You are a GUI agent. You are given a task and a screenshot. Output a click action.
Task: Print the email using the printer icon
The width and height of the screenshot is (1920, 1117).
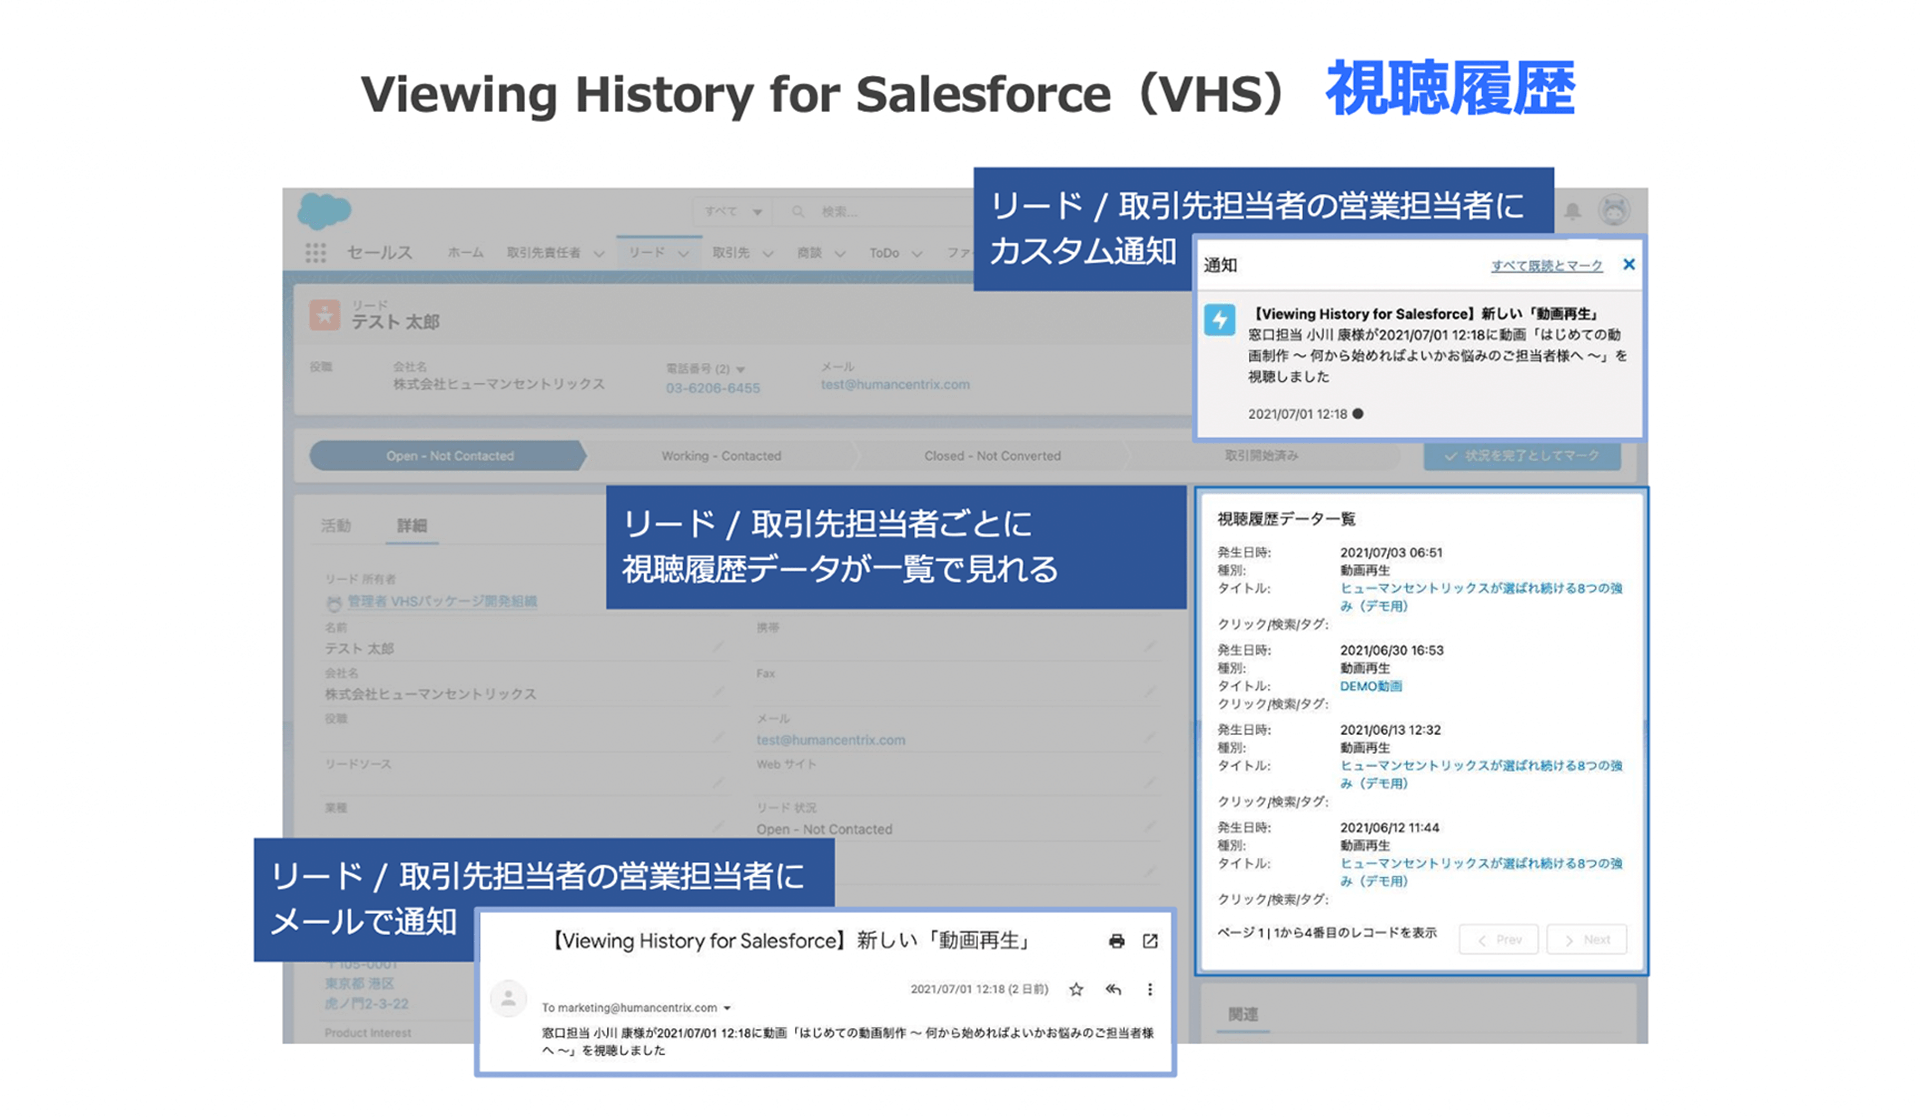click(x=1116, y=941)
